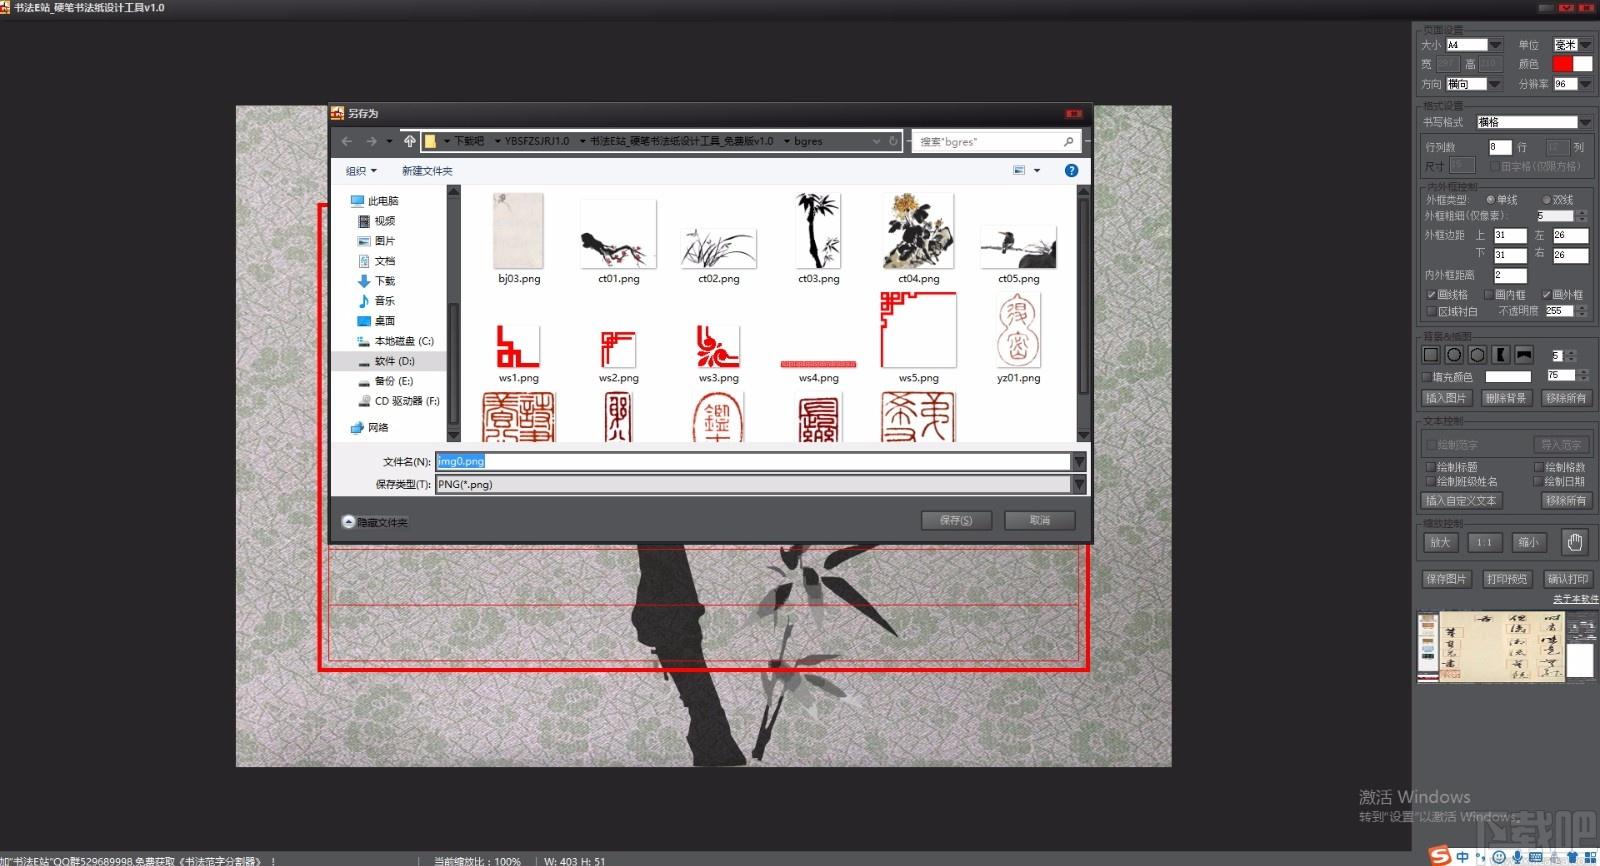Check the 绘制标题 option
Viewport: 1600px width, 866px height.
coord(1451,467)
